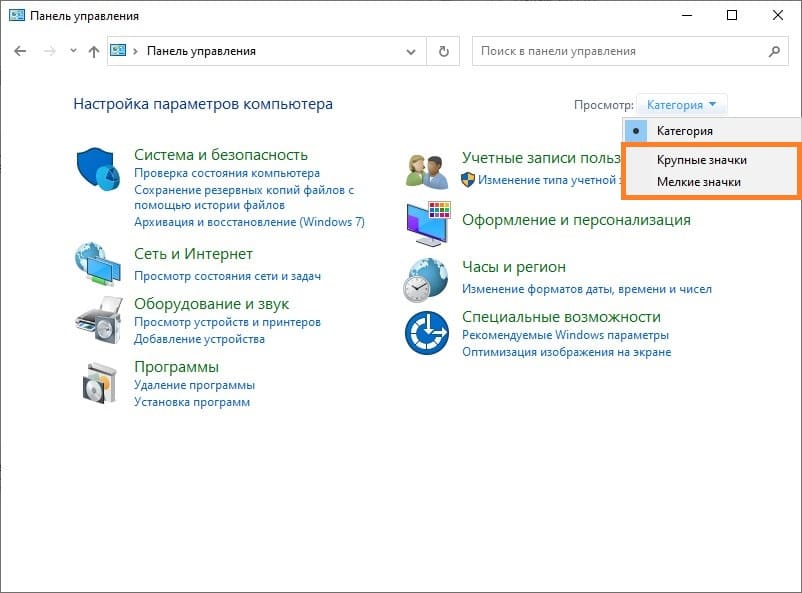The image size is (802, 593).
Task: Maximize the Control Panel window
Action: (x=732, y=15)
